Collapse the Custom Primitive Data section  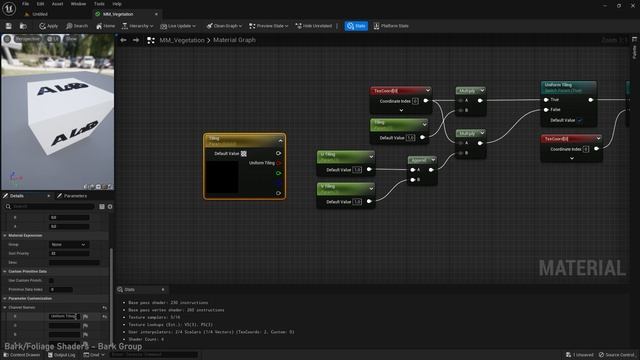click(5, 271)
